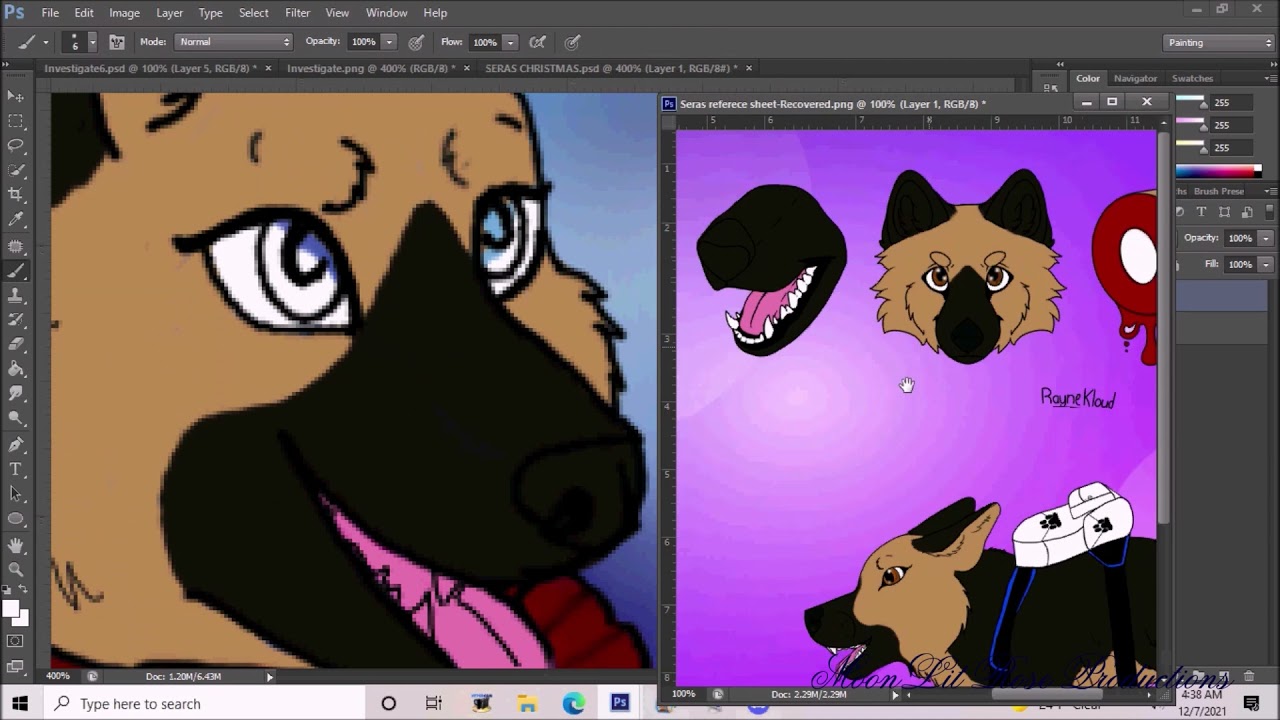Select the History Brush tool
Image resolution: width=1280 pixels, height=720 pixels.
[x=16, y=321]
